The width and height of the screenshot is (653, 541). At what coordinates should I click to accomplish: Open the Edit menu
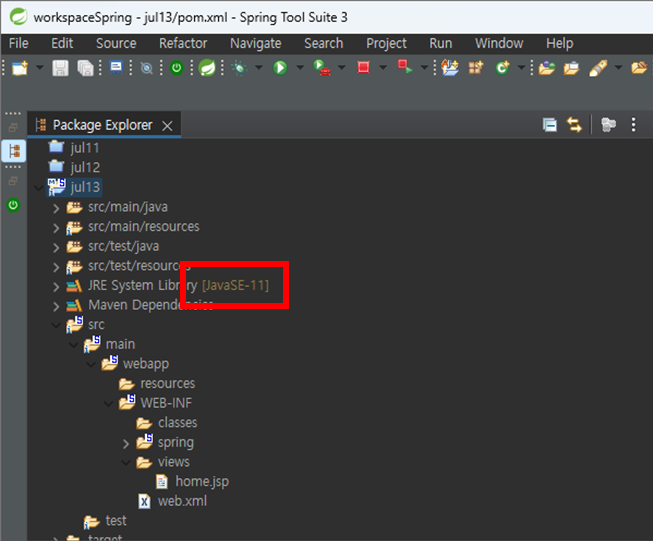pos(62,43)
